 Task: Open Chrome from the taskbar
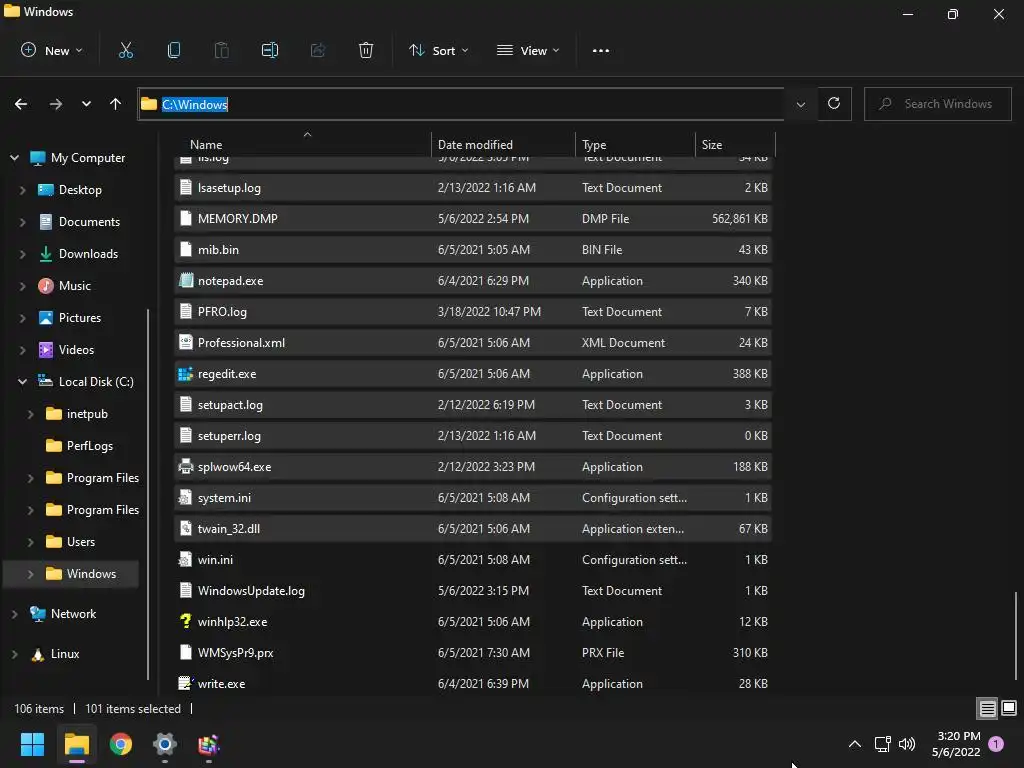[121, 744]
